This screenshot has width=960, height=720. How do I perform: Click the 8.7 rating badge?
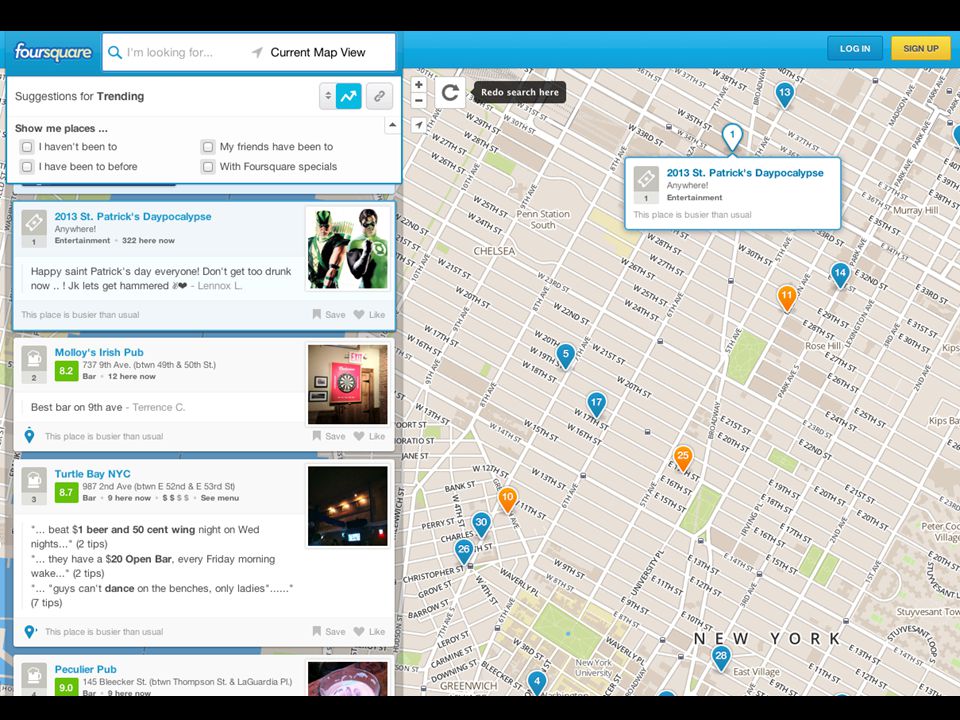(x=66, y=492)
